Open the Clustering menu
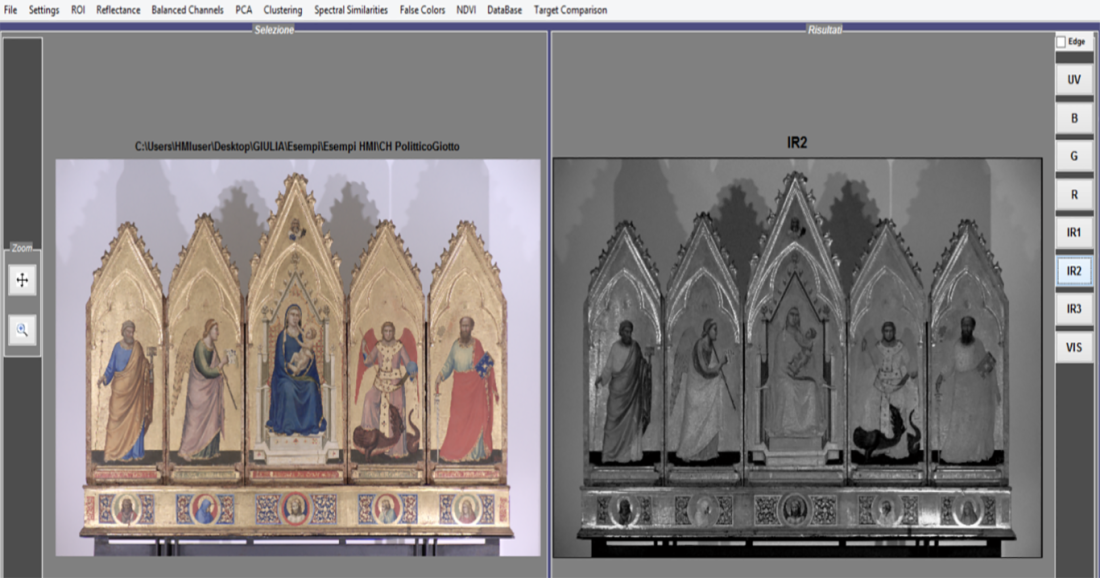The height and width of the screenshot is (578, 1100). tap(283, 10)
